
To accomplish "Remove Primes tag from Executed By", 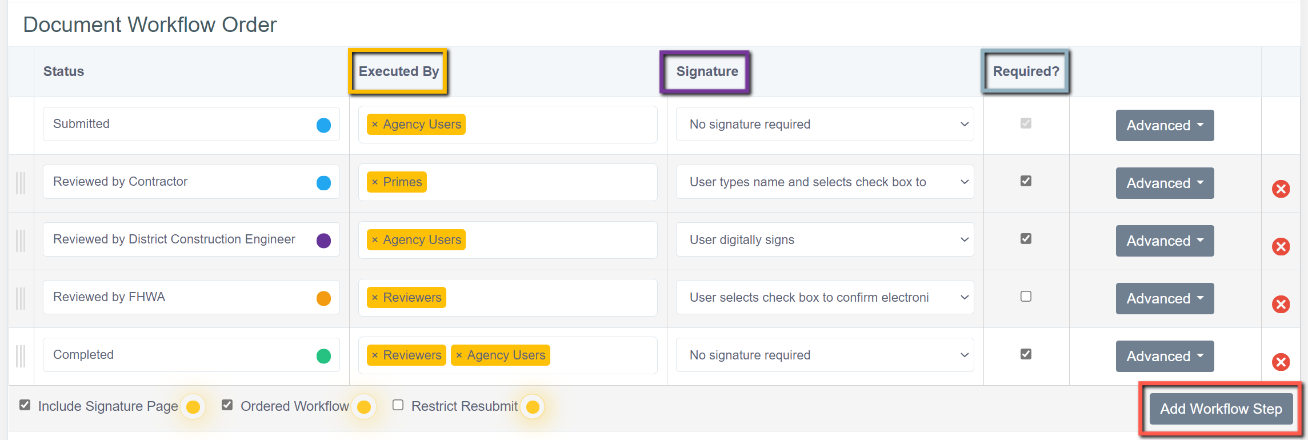I will [375, 182].
